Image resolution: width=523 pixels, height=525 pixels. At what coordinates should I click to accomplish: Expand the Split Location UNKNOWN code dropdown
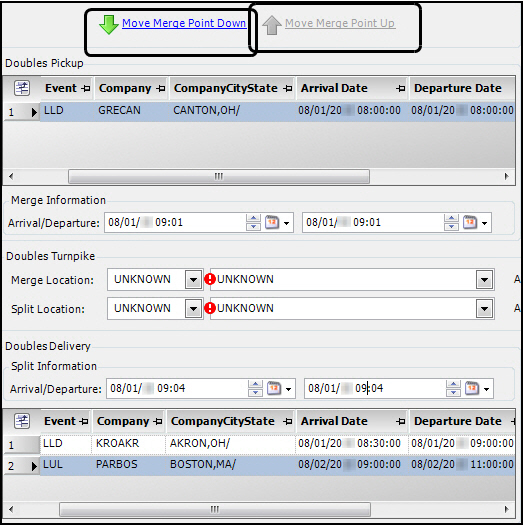coord(193,308)
